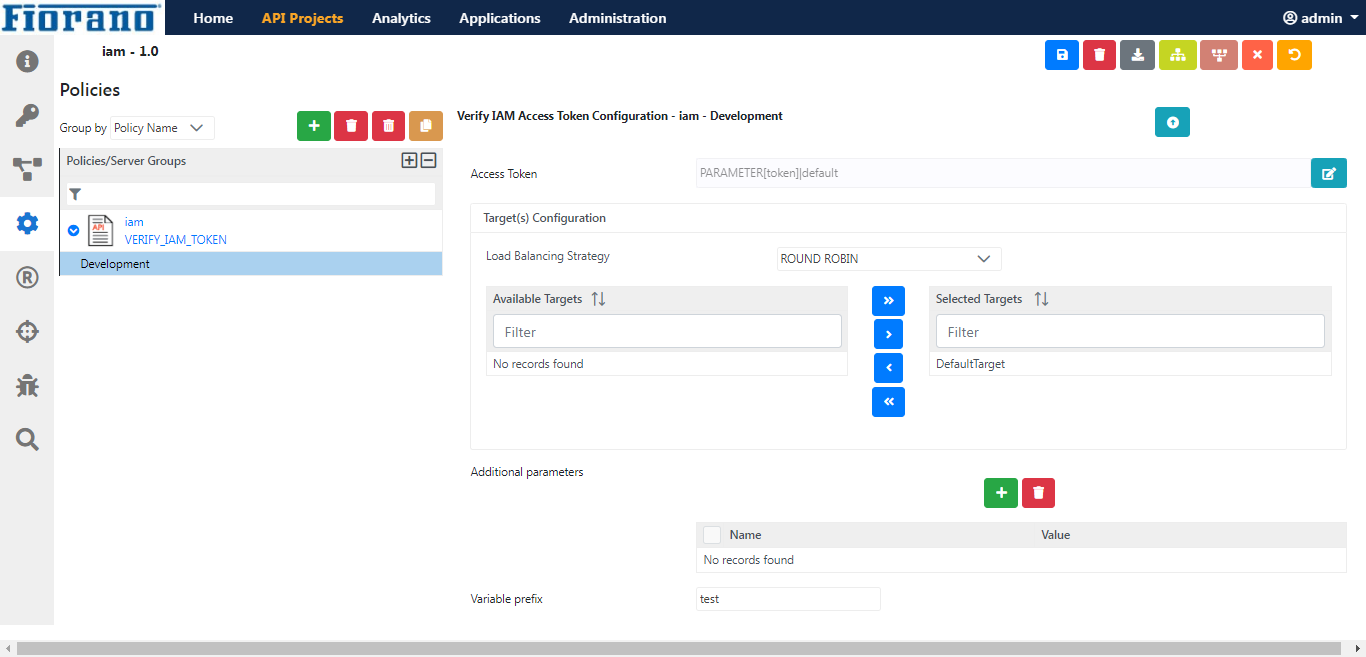Image resolution: width=1366 pixels, height=657 pixels.
Task: Move one target left with single arrow
Action: pyautogui.click(x=888, y=368)
